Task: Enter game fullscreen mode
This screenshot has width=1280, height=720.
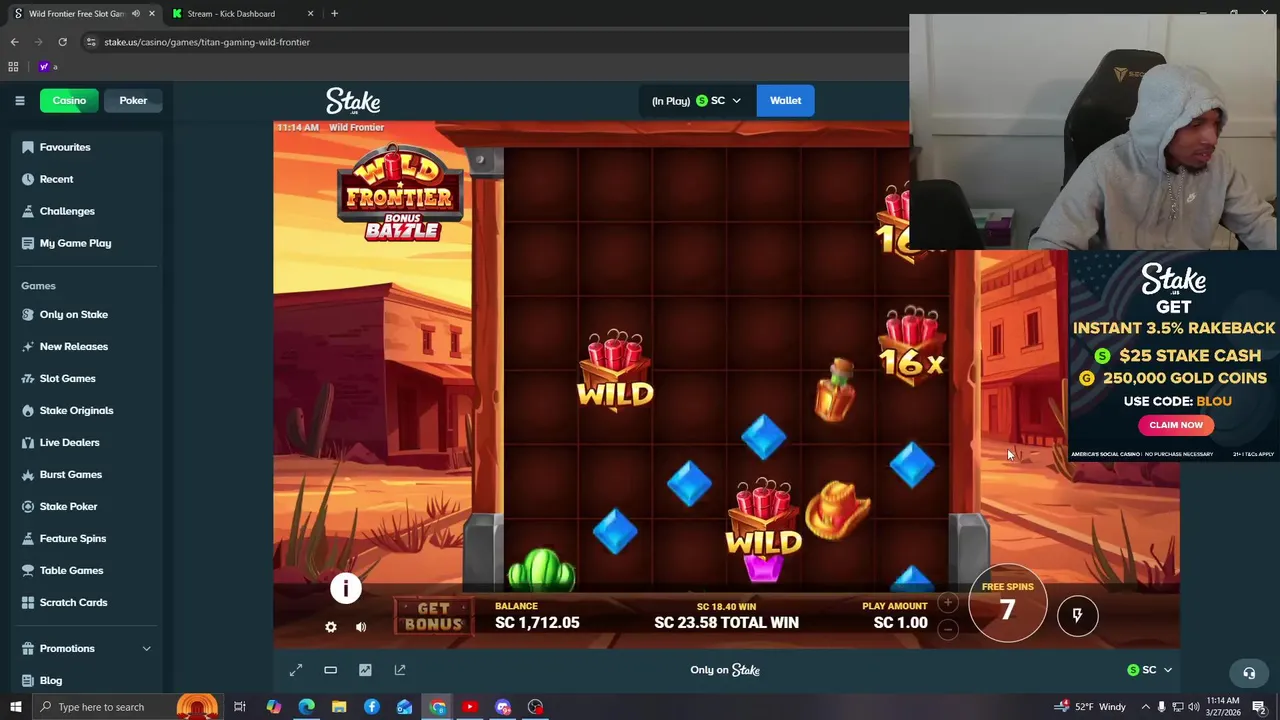Action: pyautogui.click(x=296, y=670)
